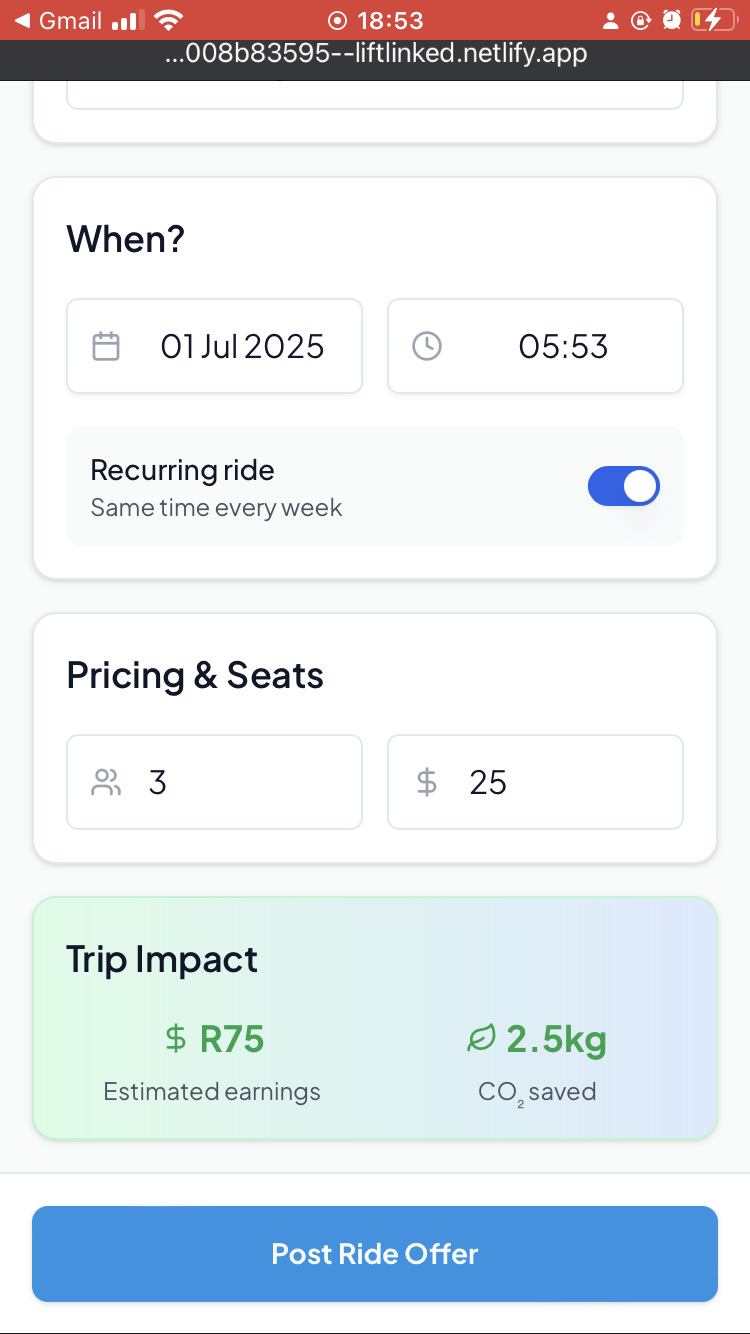Click the clock icon in time field
This screenshot has width=750, height=1334.
click(x=427, y=347)
